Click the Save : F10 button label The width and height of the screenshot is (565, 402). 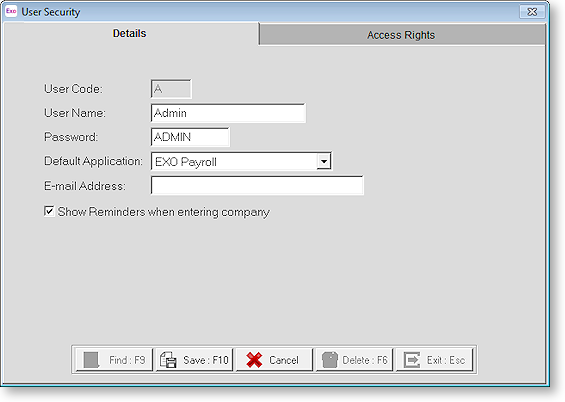[206, 360]
